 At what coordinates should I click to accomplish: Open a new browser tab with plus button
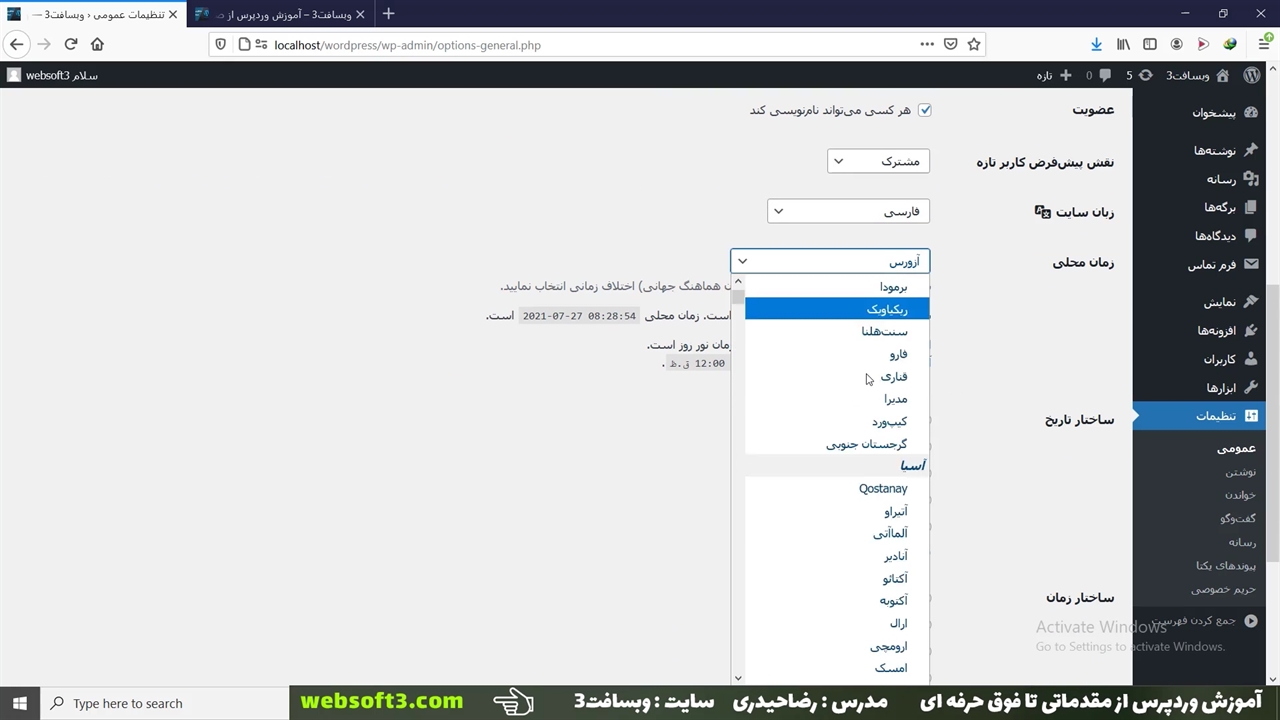click(389, 13)
